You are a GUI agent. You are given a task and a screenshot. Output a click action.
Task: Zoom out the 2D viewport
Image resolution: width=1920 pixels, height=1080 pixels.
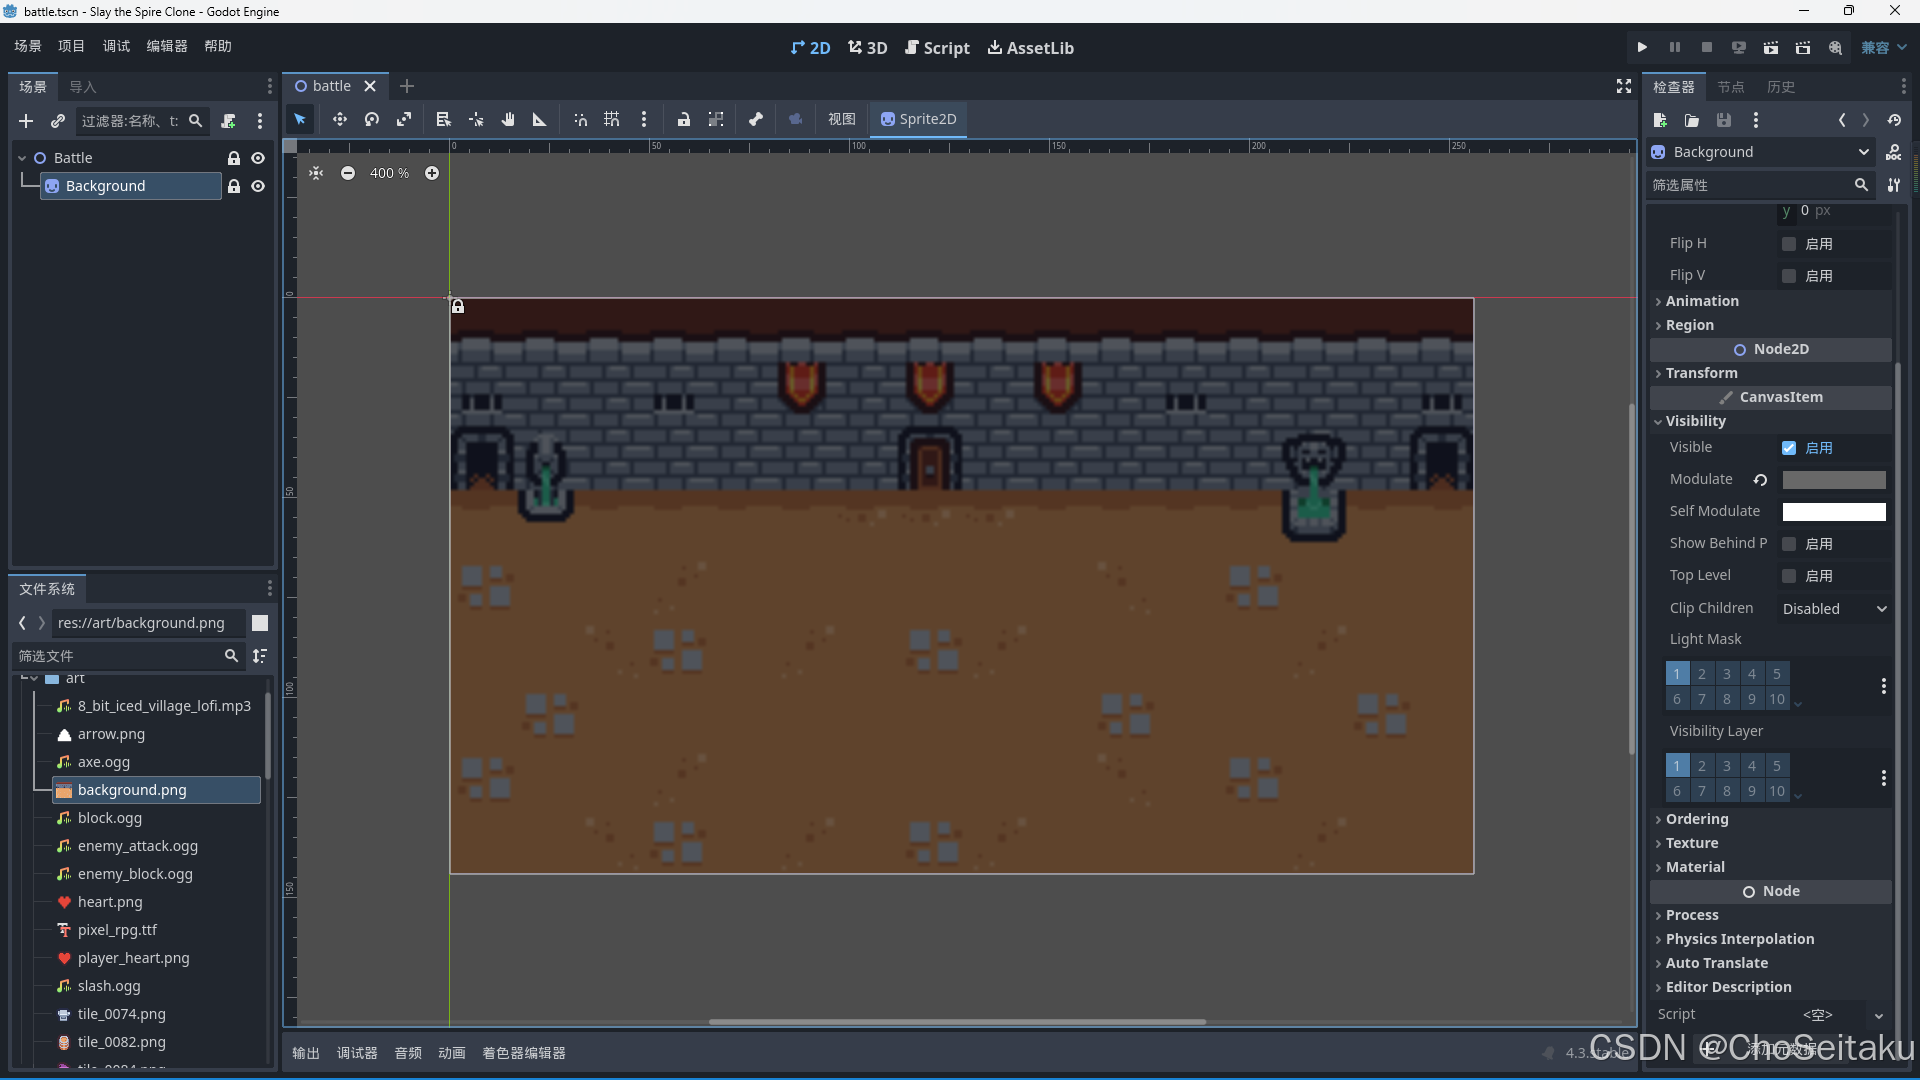click(348, 173)
